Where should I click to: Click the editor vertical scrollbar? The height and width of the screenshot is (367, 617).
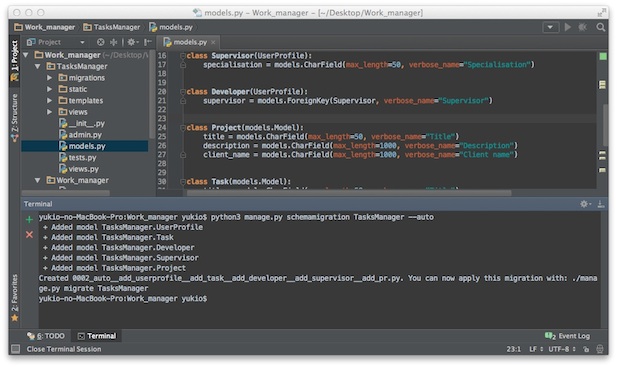click(607, 126)
